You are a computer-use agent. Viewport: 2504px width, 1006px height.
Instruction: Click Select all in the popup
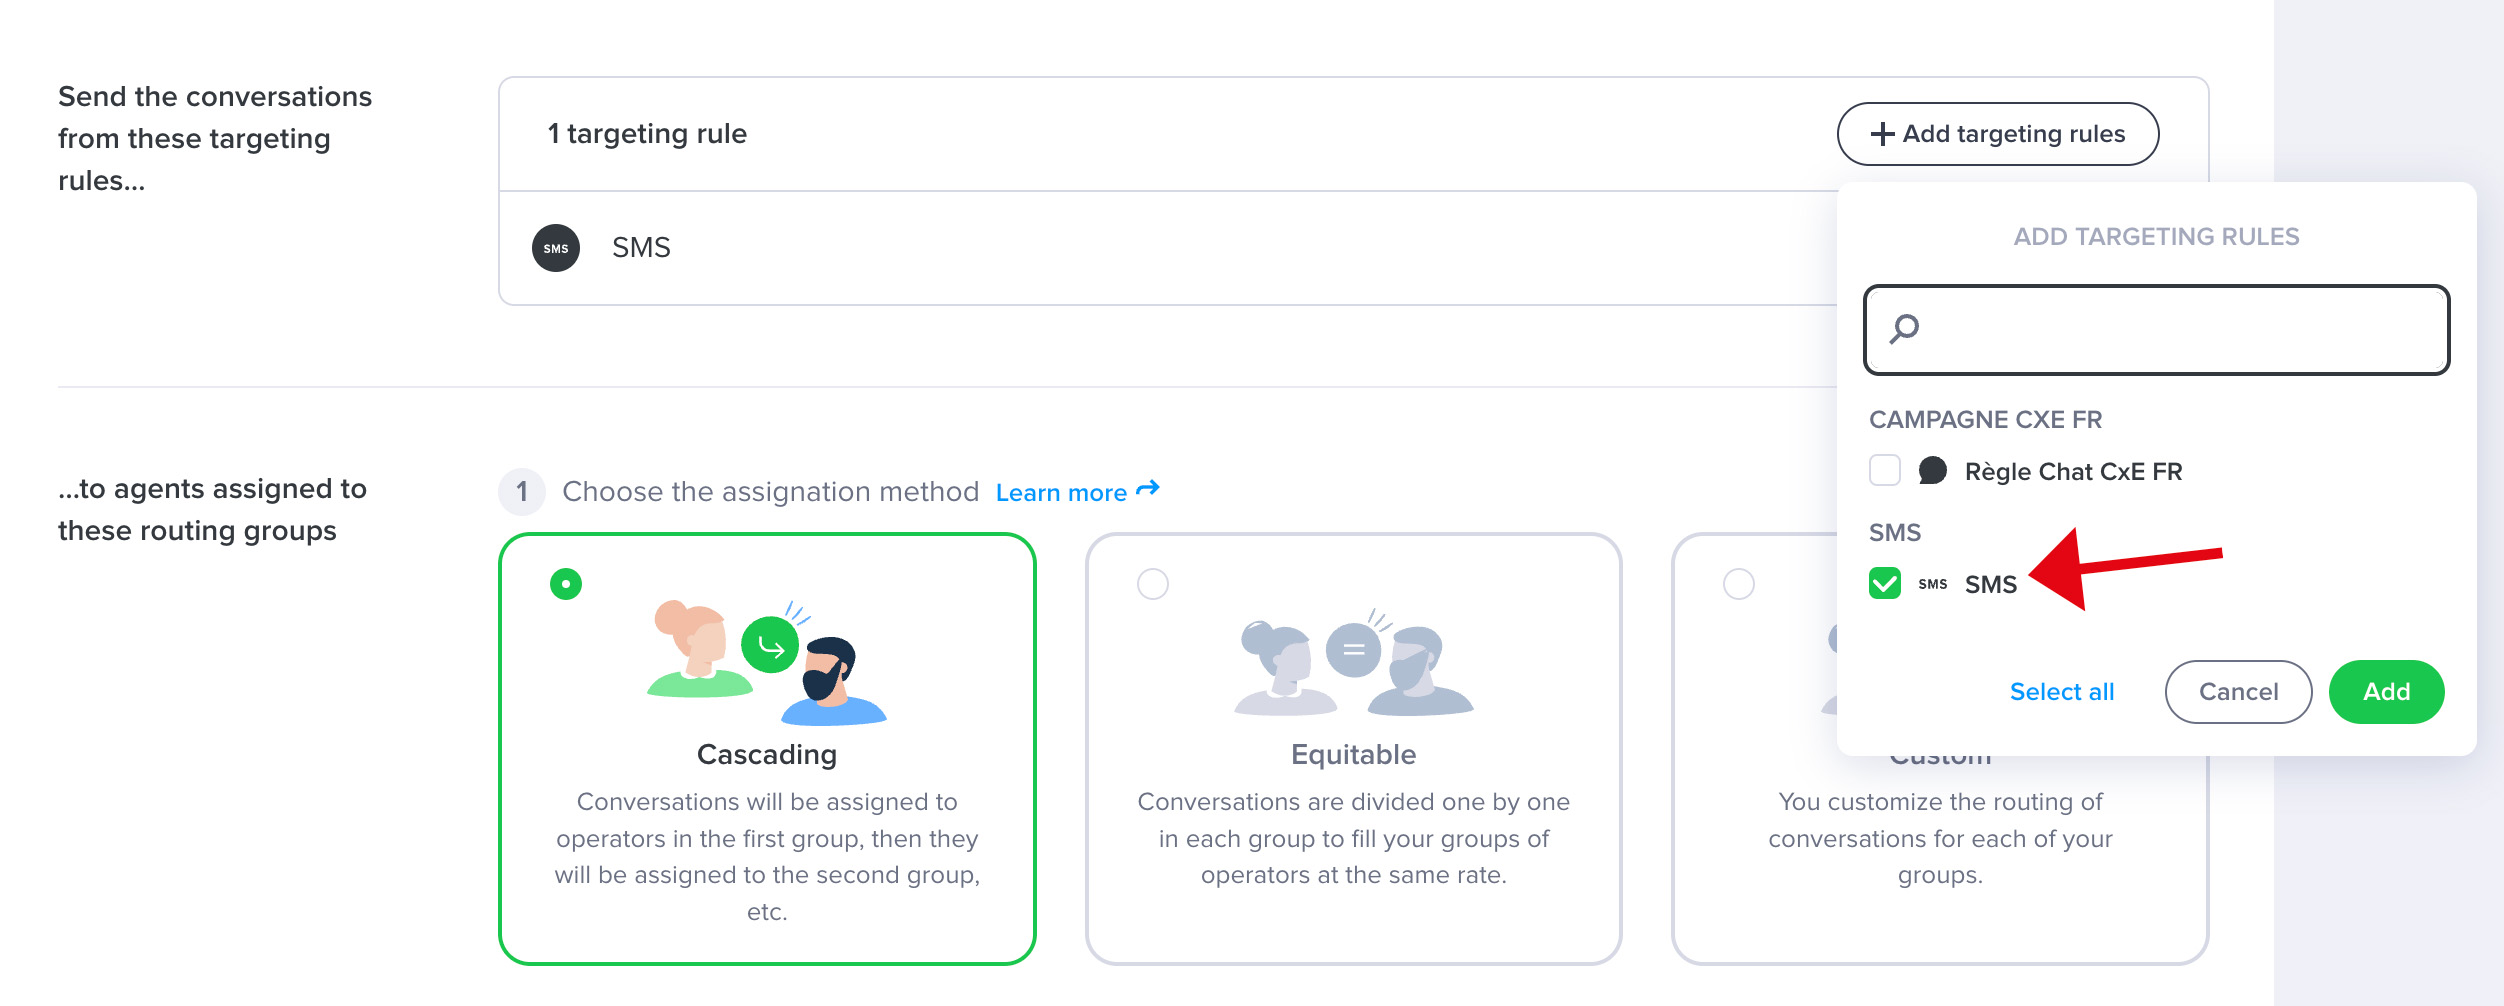[x=2062, y=692]
